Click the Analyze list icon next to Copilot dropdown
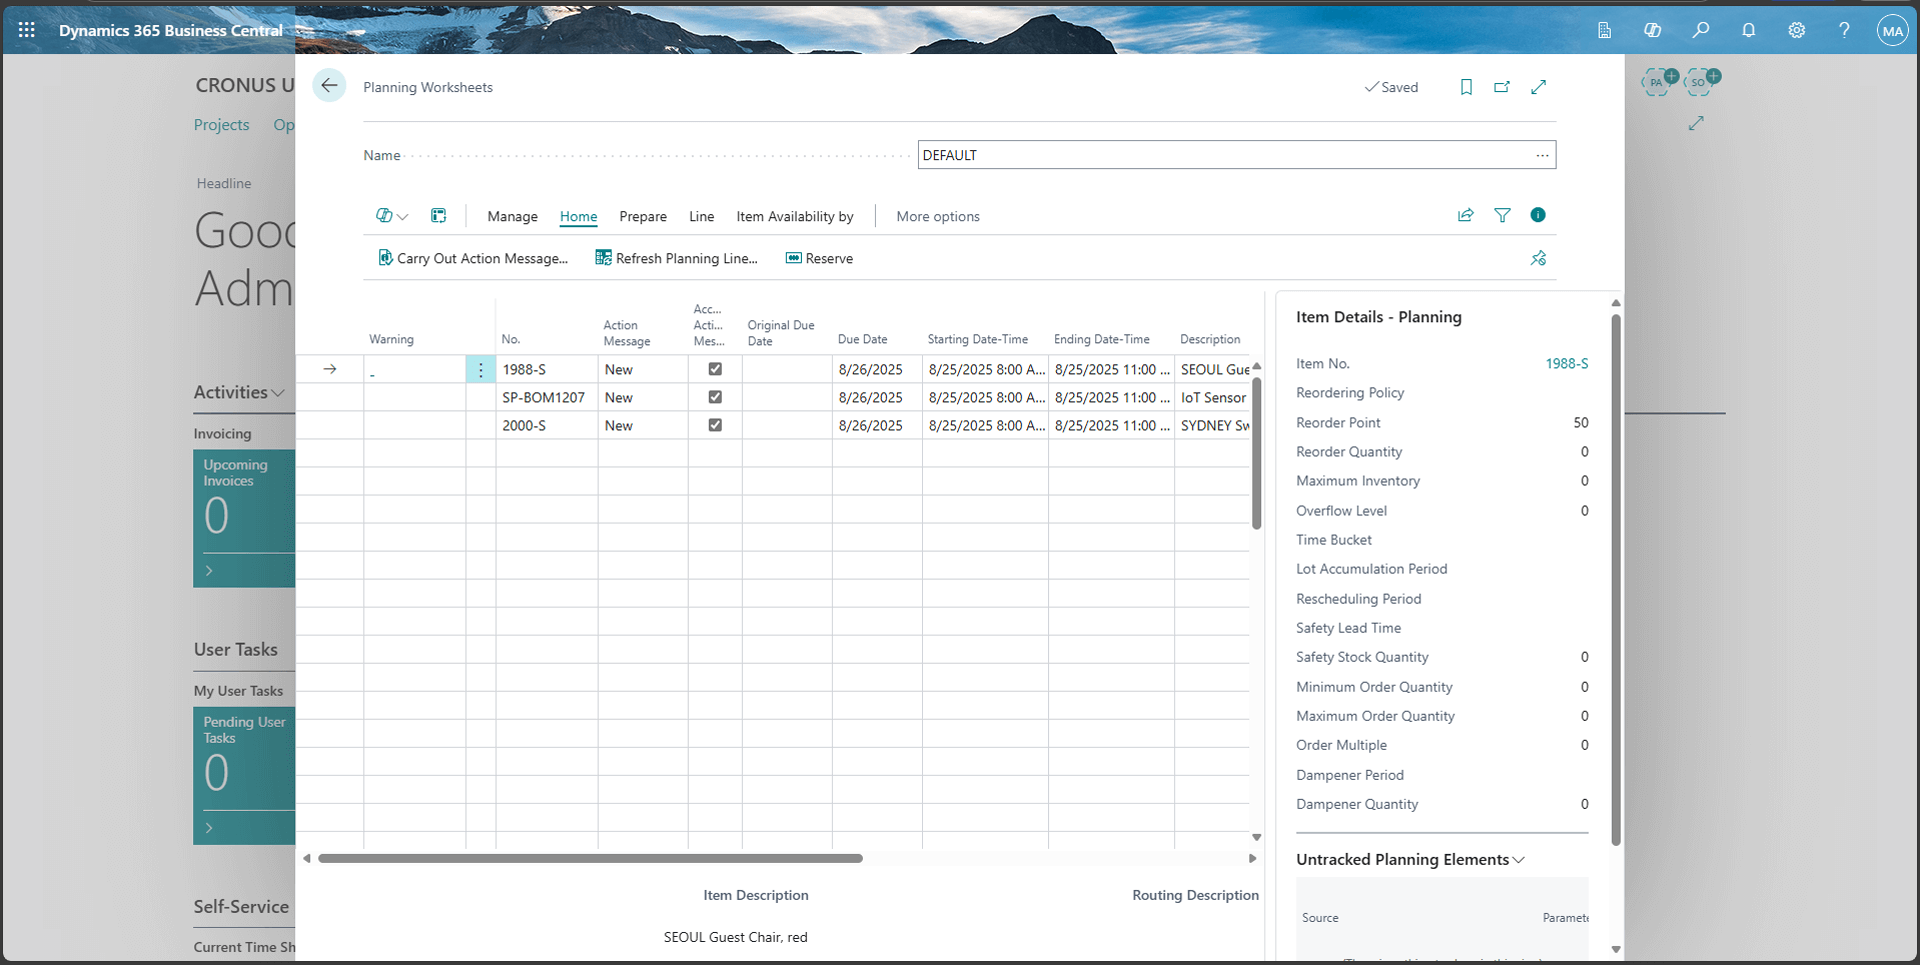 pos(438,215)
